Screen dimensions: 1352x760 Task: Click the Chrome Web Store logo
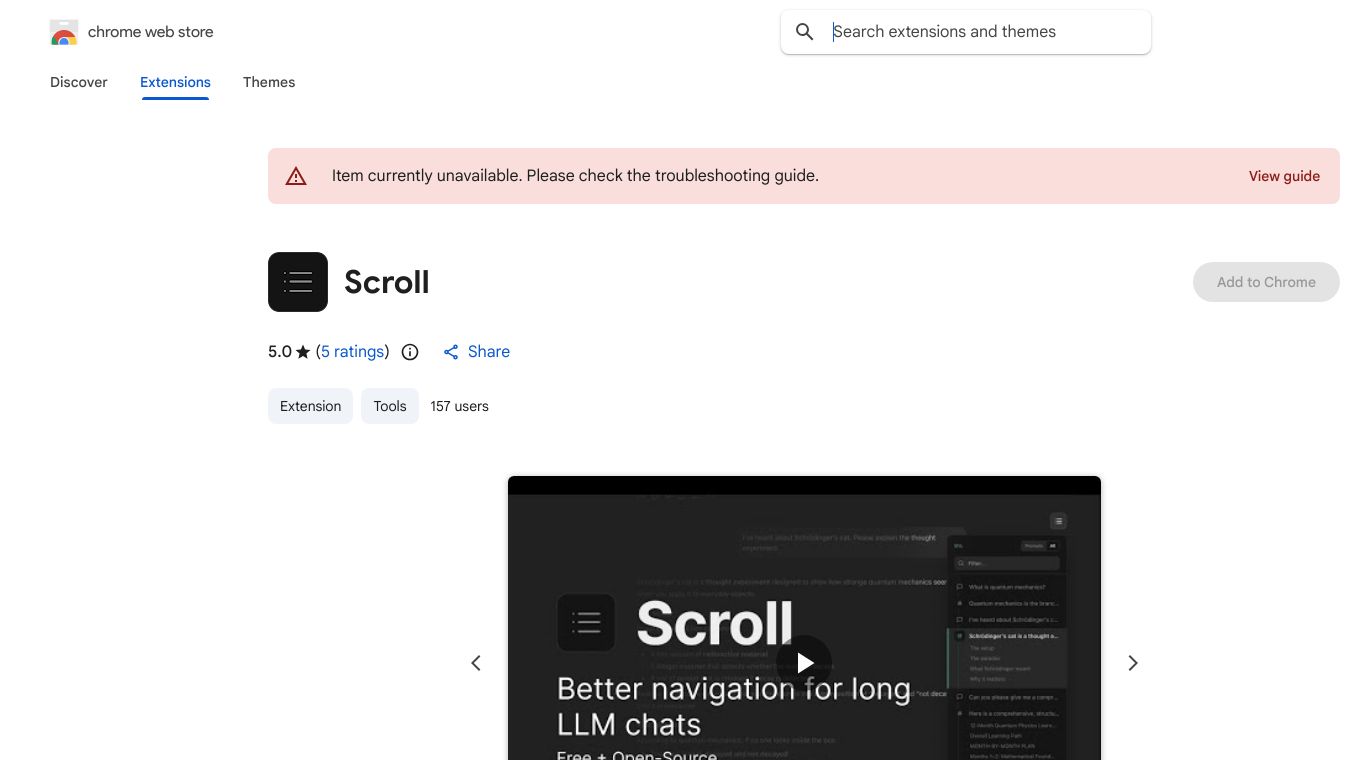point(64,32)
